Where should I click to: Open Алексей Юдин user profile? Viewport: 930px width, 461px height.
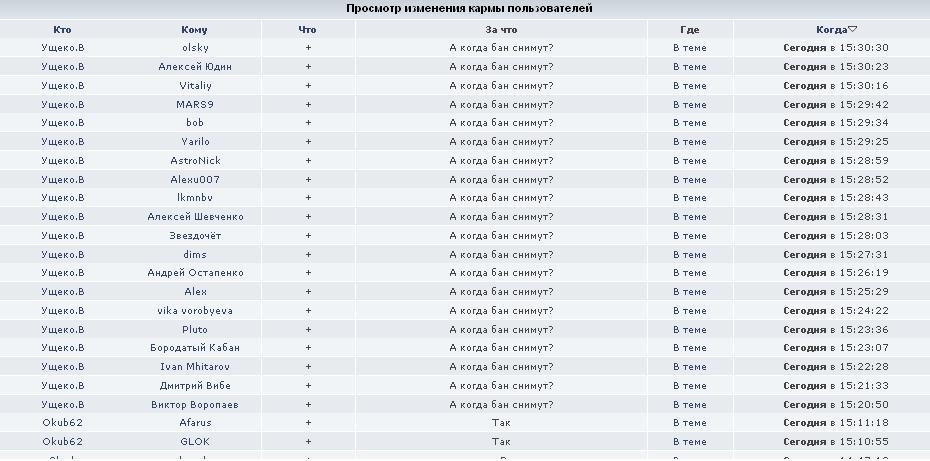tap(195, 66)
